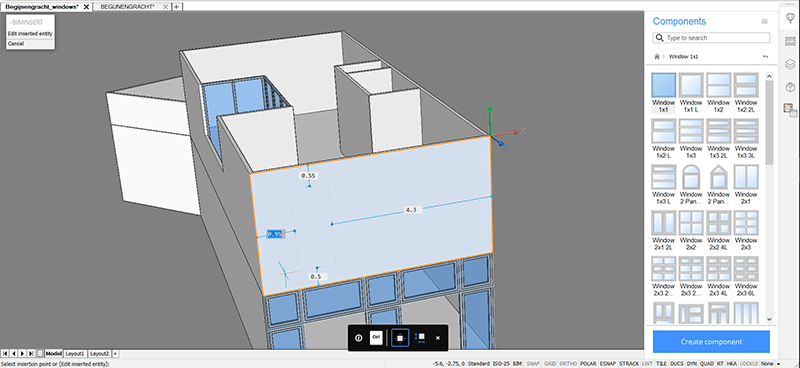Choose the Window 2x1 2L component
Viewport: 800px width, 368px height.
(x=664, y=223)
